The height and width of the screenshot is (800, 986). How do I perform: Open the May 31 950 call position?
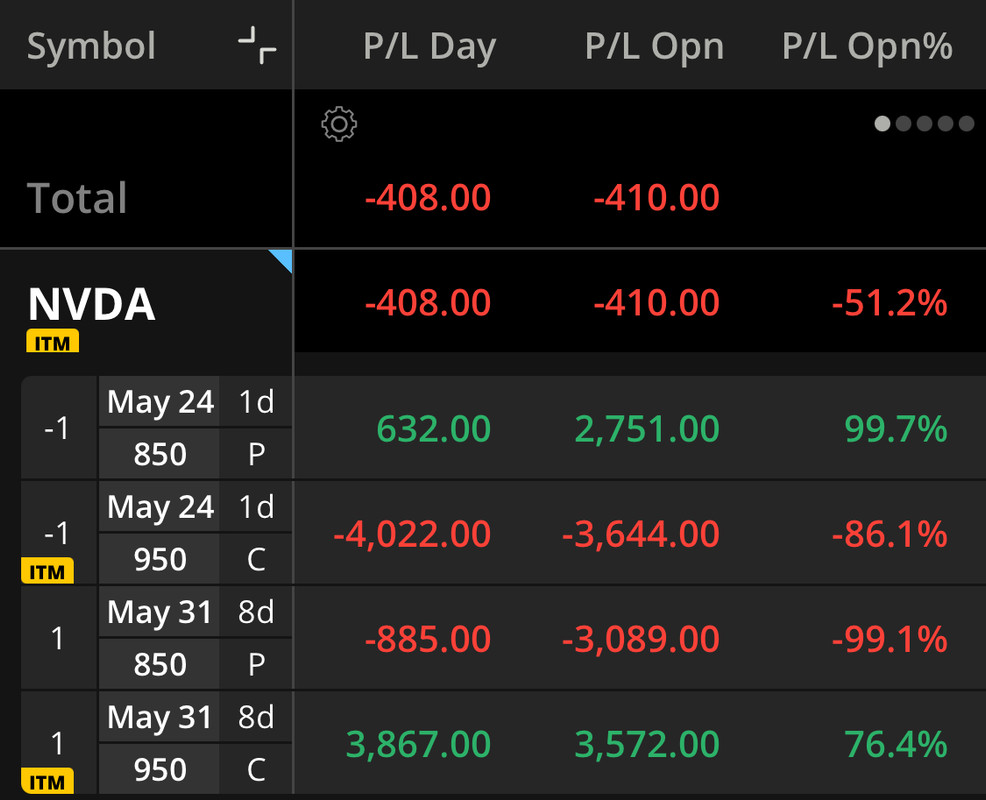[x=160, y=743]
